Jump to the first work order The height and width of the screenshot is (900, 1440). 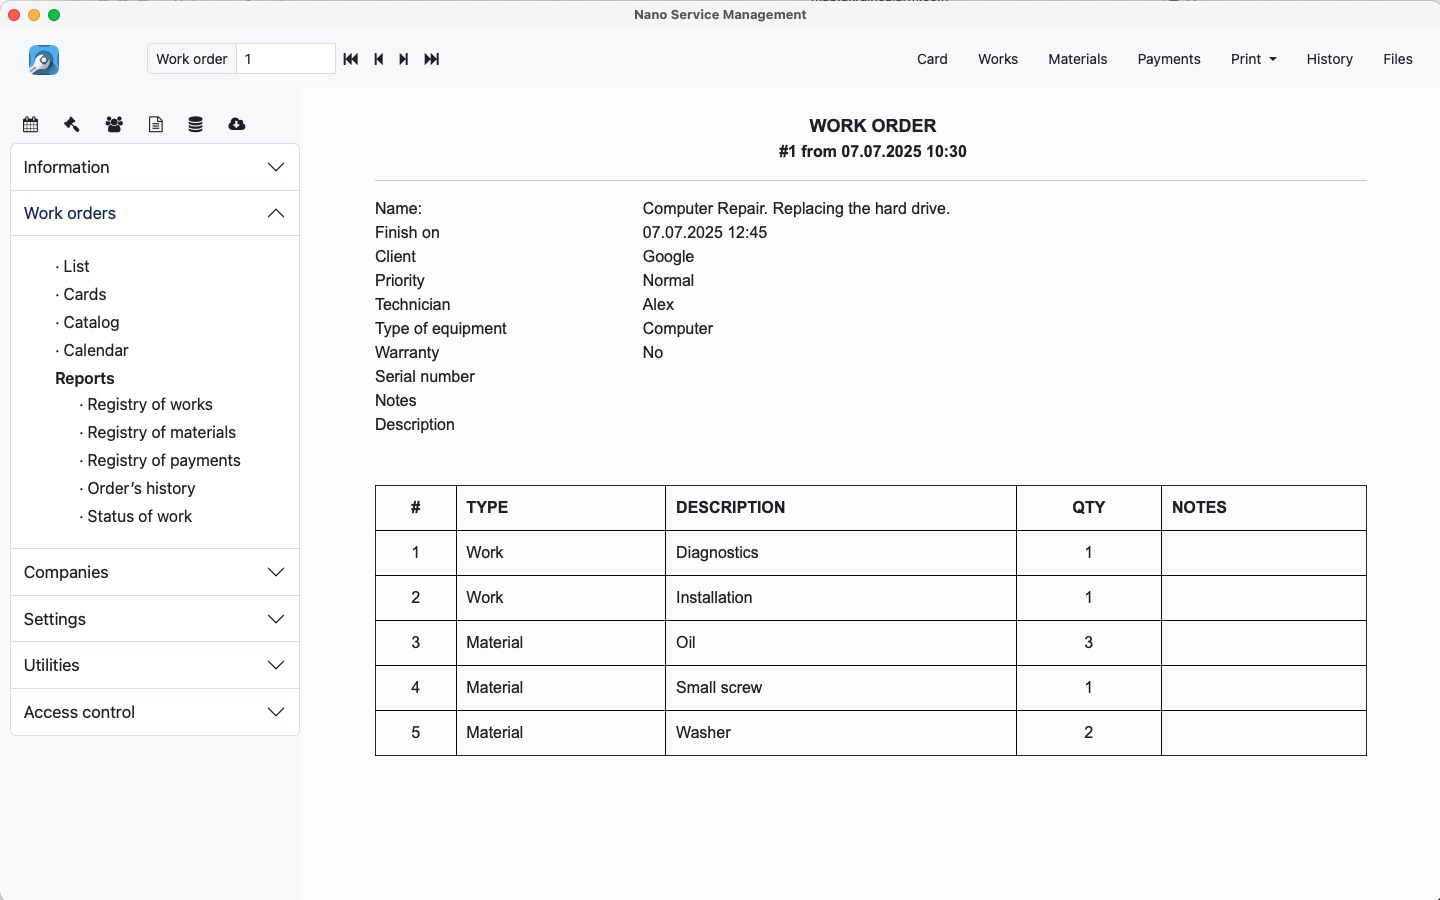pos(351,59)
